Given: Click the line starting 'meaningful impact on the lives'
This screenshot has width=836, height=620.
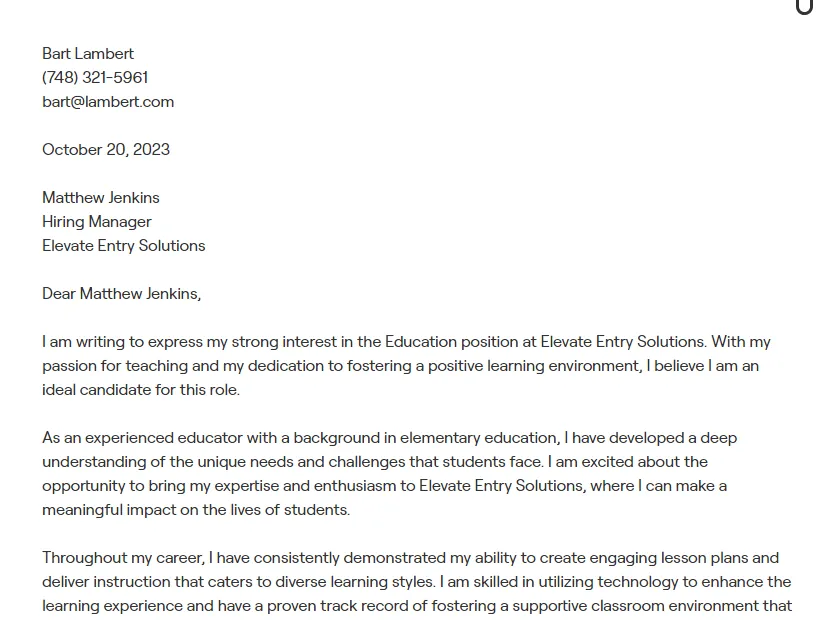Looking at the screenshot, I should point(196,510).
